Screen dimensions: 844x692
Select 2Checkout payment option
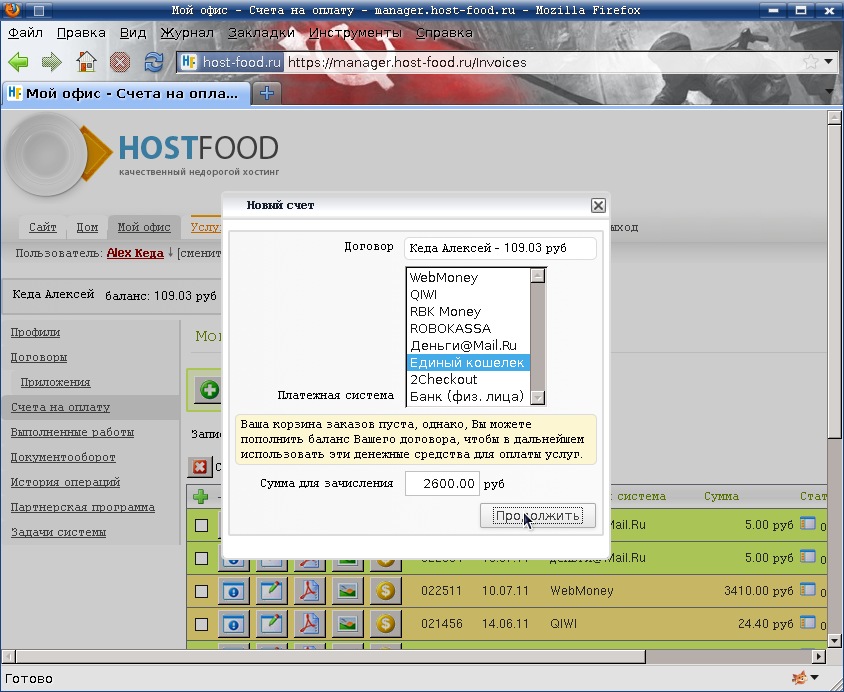click(x=468, y=379)
